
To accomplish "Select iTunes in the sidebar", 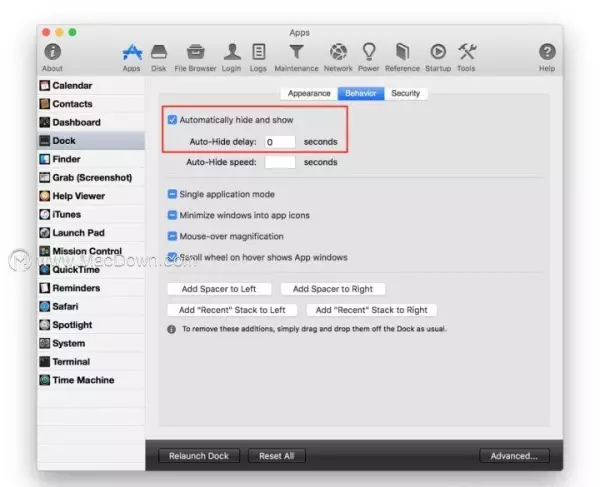I will [x=91, y=214].
